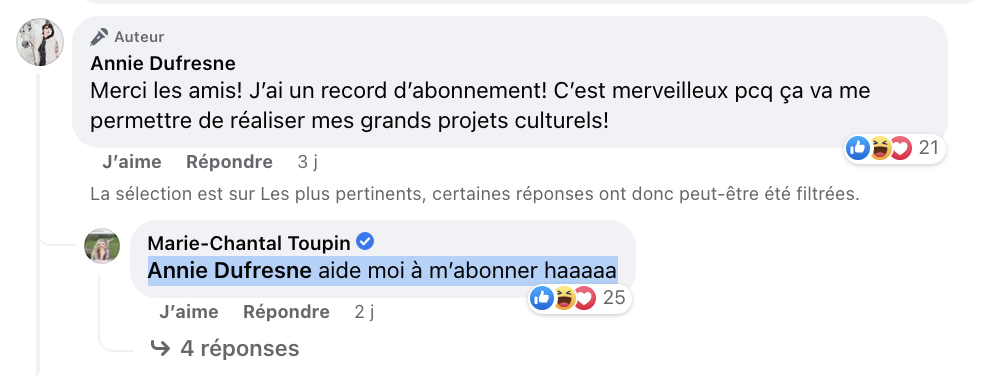The image size is (1008, 376).
Task: Click the Auteur microphone badge icon
Action: point(99,37)
